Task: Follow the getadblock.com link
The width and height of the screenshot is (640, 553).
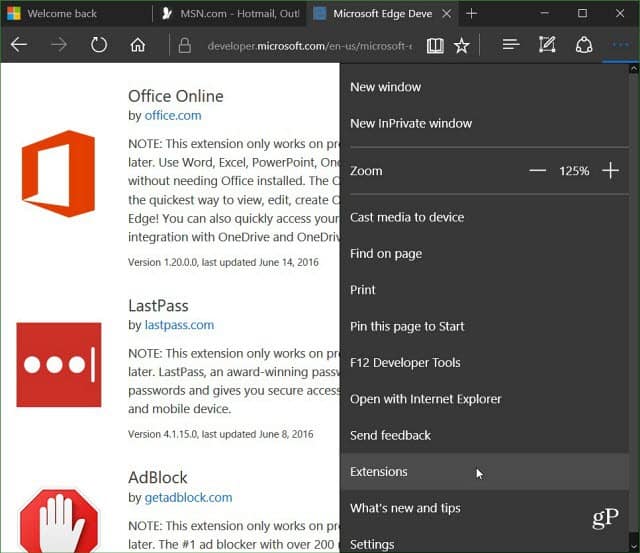Action: click(x=188, y=497)
